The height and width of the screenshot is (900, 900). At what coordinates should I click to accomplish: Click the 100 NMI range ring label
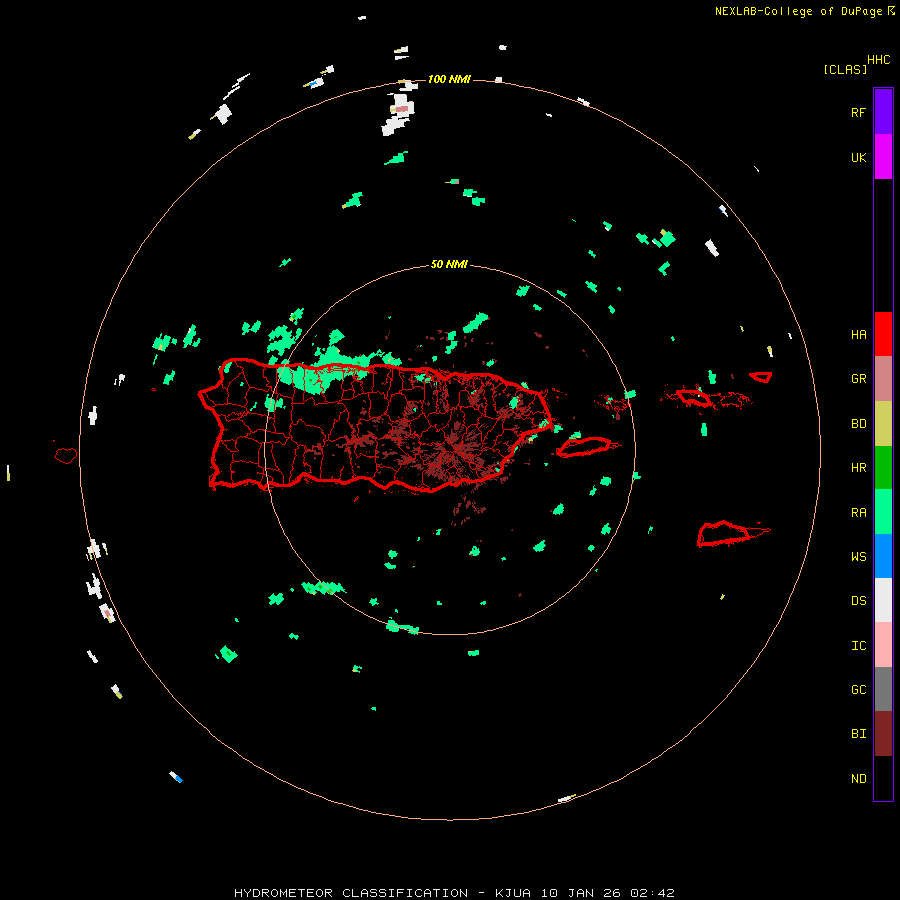[449, 79]
